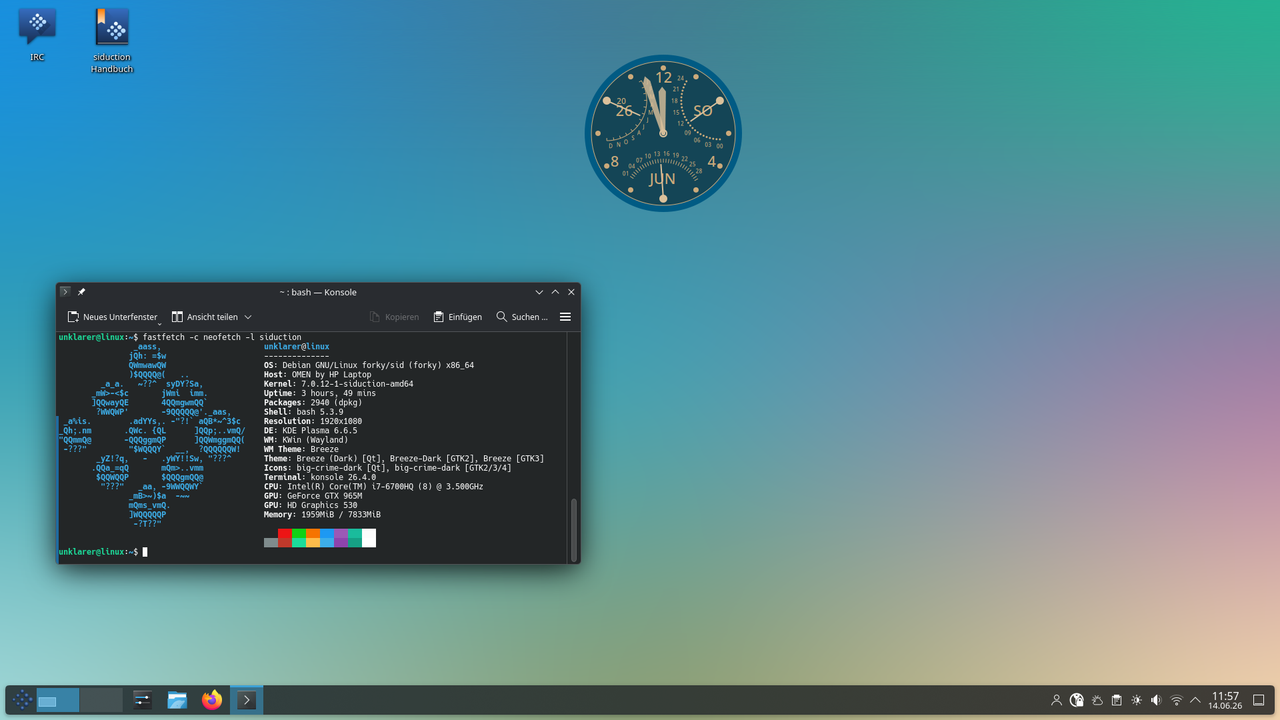The height and width of the screenshot is (720, 1280).
Task: Click the 'Kernel: 7.0.12-1-siduction-amd64' line
Action: [x=338, y=384]
